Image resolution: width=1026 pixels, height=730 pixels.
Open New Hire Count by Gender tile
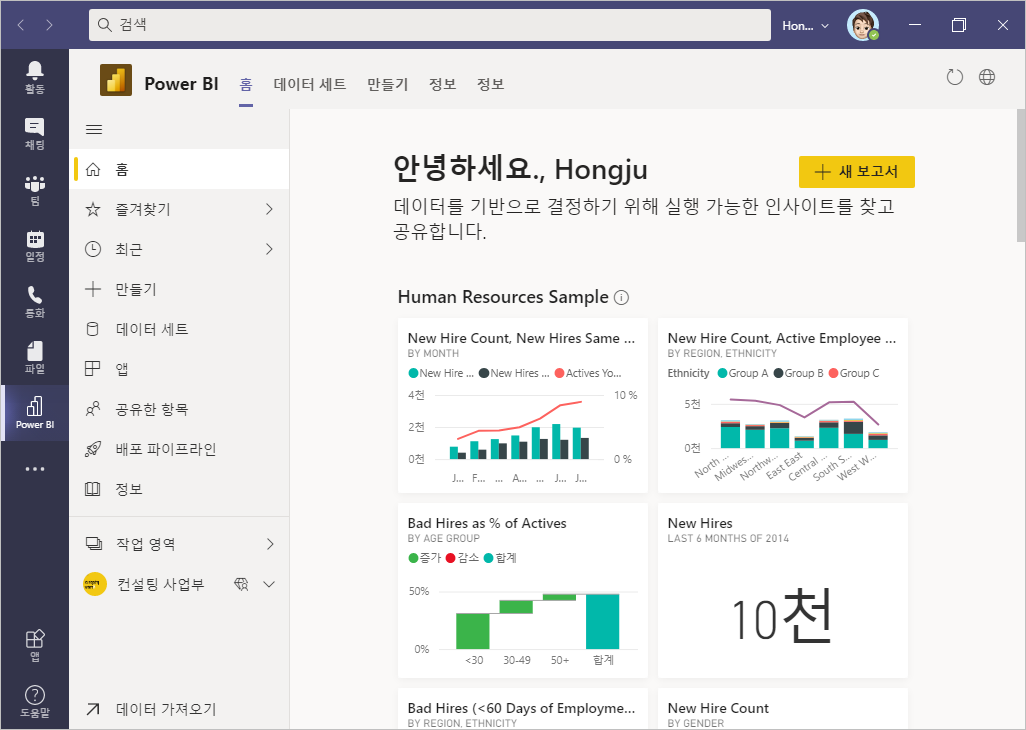(783, 709)
